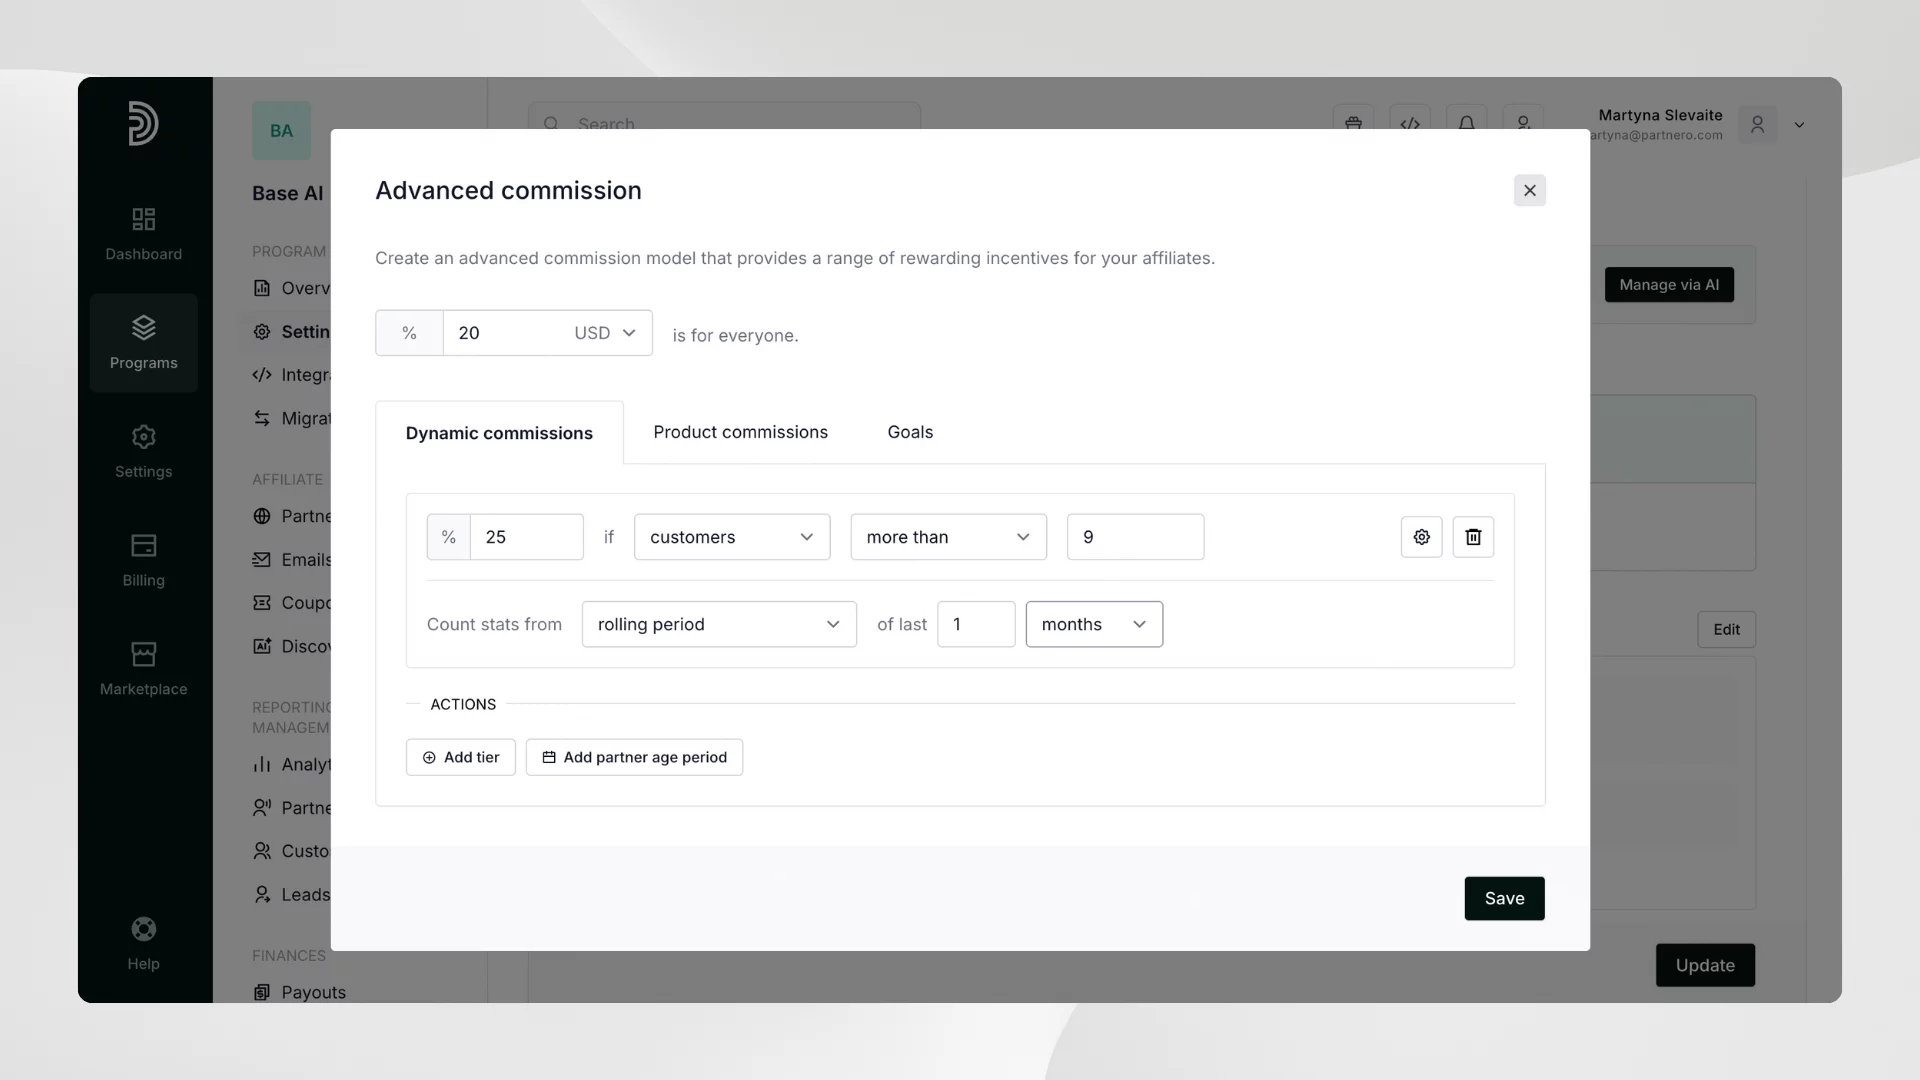Switch to the Product commissions tab

(x=740, y=432)
